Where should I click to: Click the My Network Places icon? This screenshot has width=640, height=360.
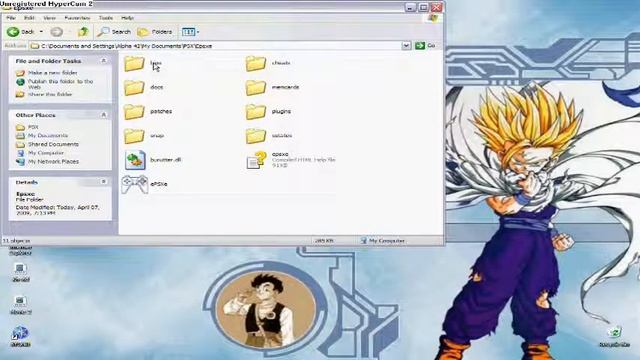[x=20, y=162]
